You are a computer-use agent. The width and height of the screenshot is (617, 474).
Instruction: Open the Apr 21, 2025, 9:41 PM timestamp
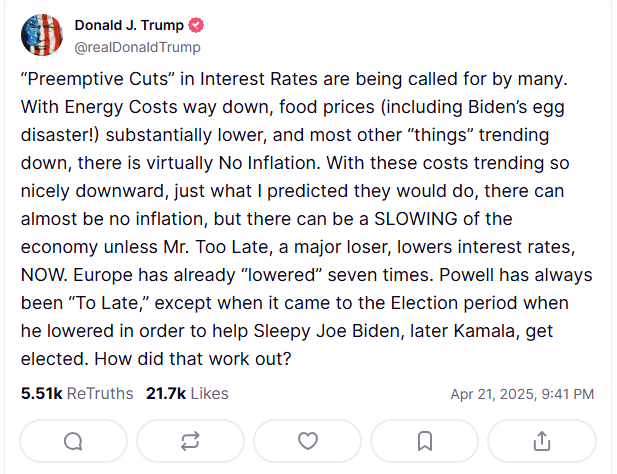click(x=522, y=394)
